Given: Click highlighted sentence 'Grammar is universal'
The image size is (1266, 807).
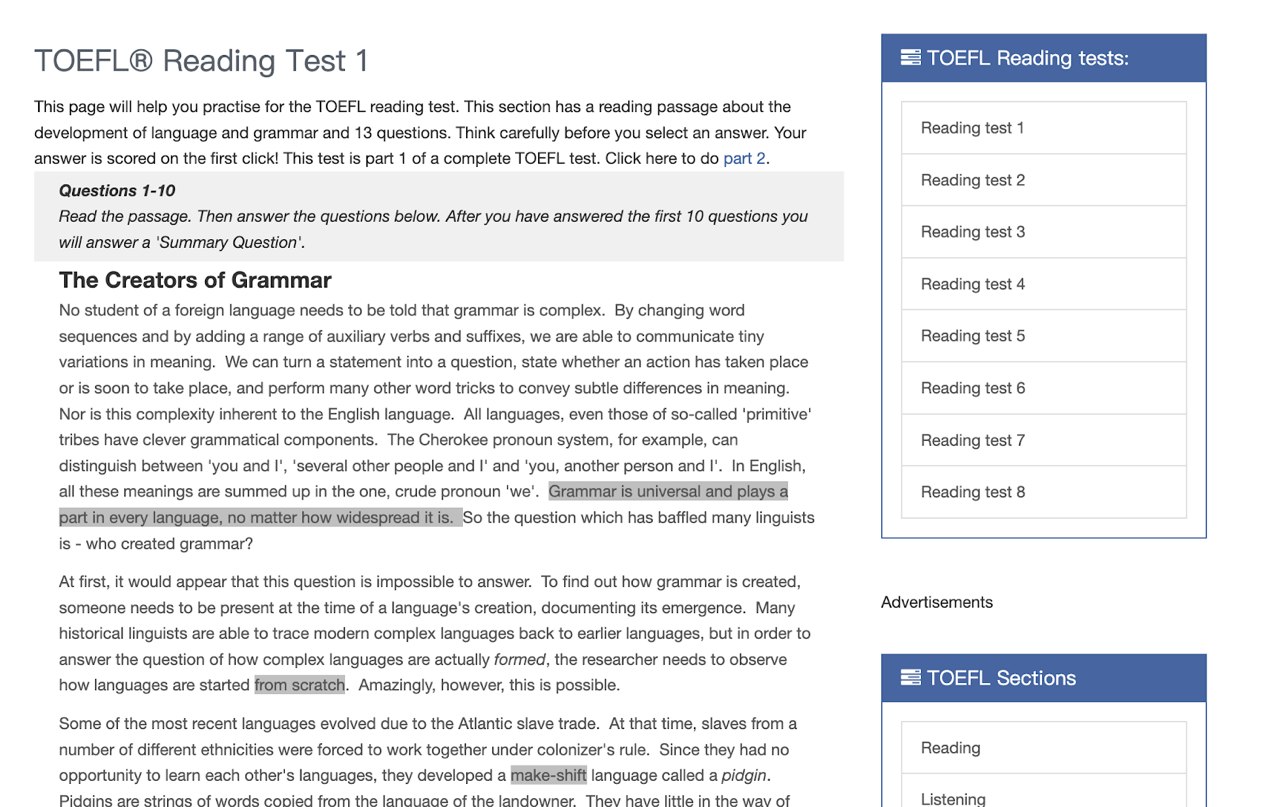Looking at the screenshot, I should pos(667,491).
